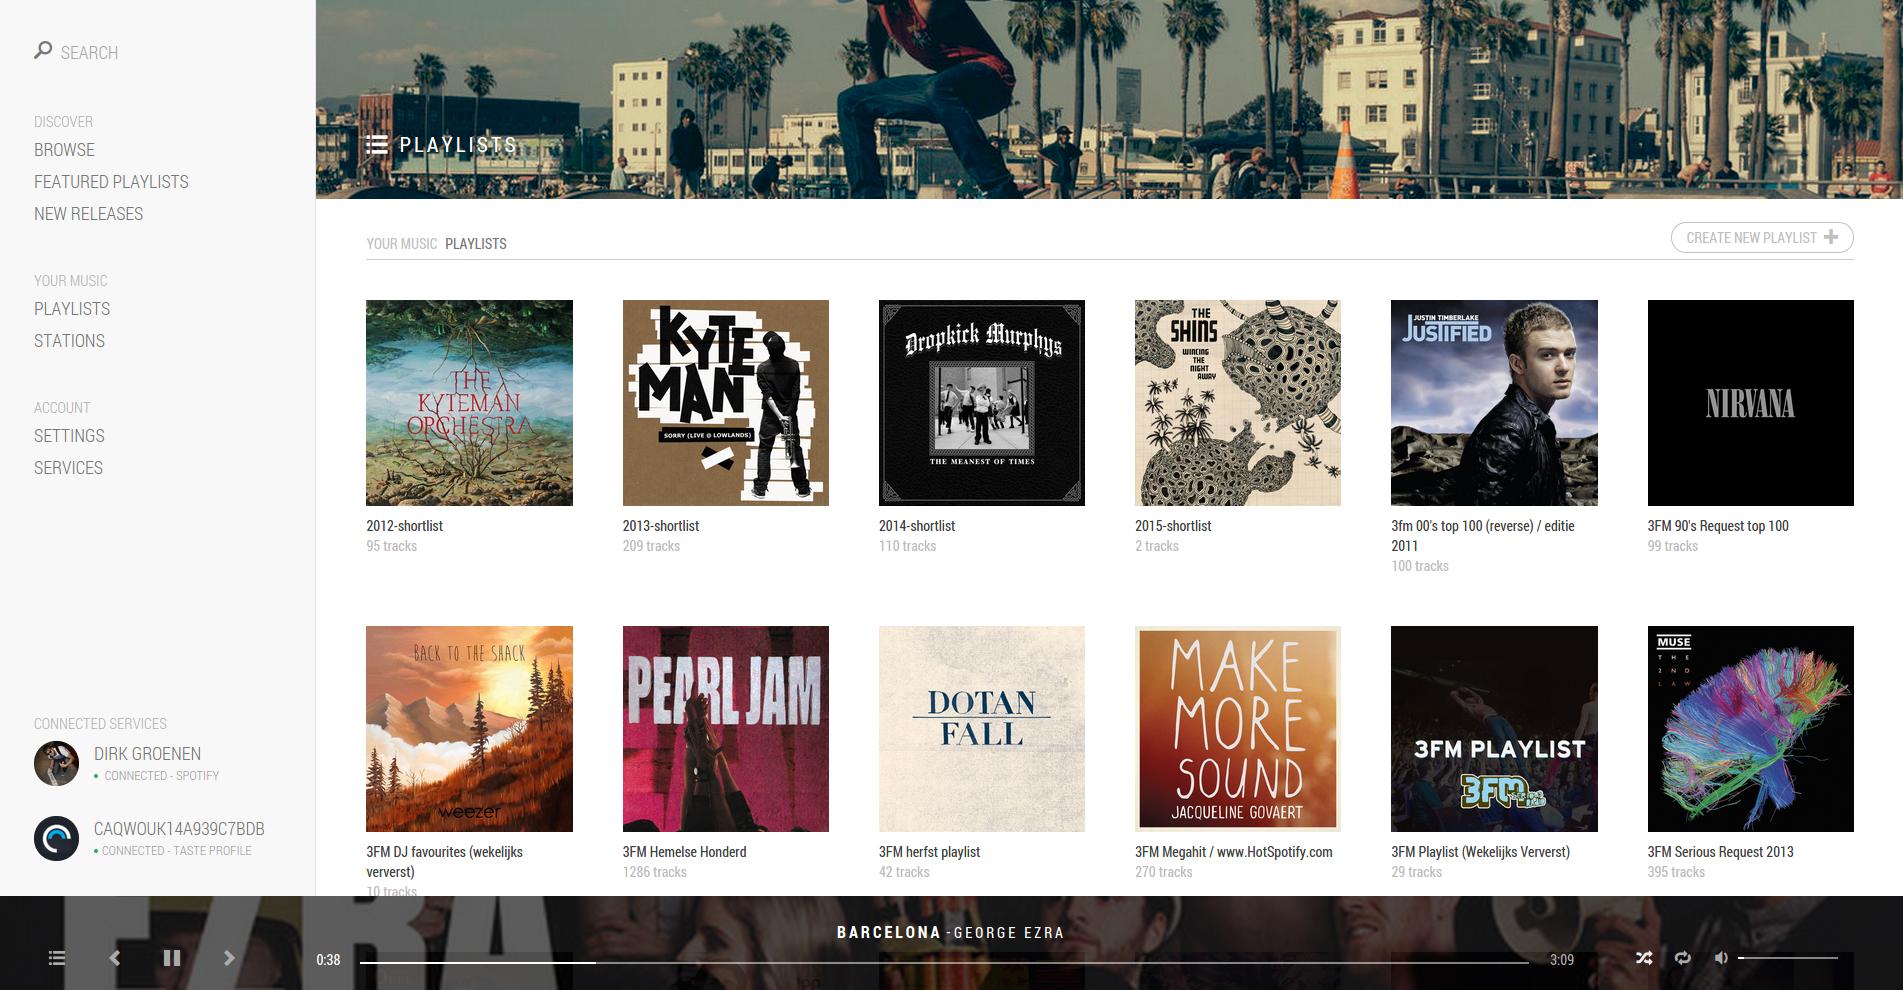Open the Dirk Groenen Spotify connection
1903x990 pixels.
(x=147, y=754)
